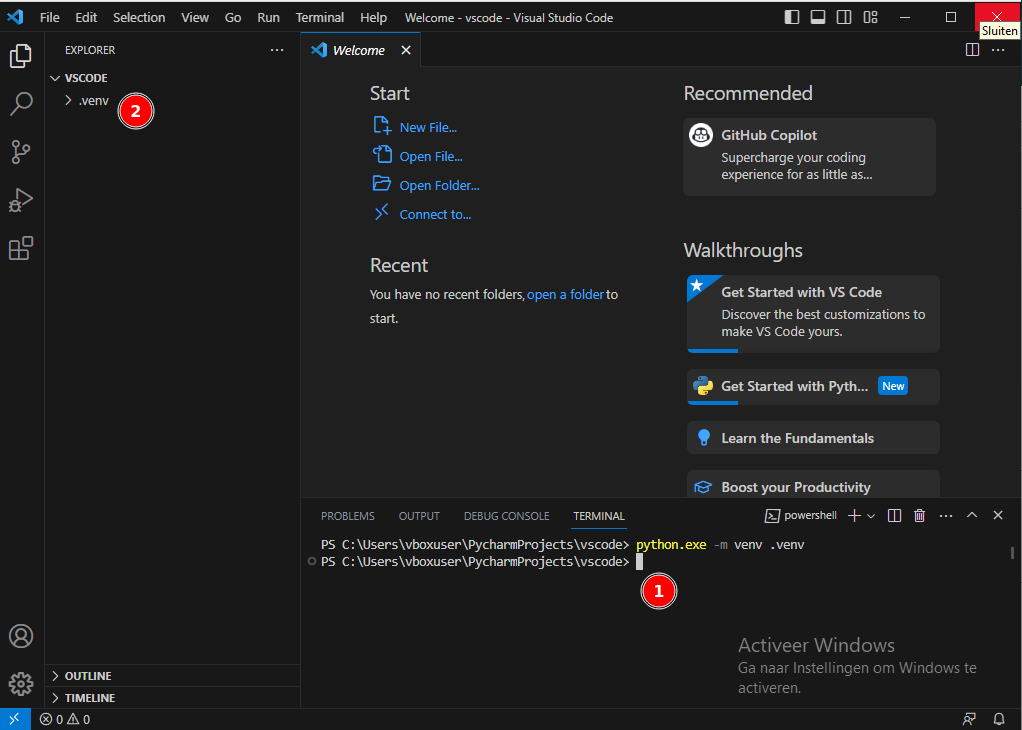Screen dimensions: 1022x730
Task: Open the Terminal menu
Action: point(319,17)
